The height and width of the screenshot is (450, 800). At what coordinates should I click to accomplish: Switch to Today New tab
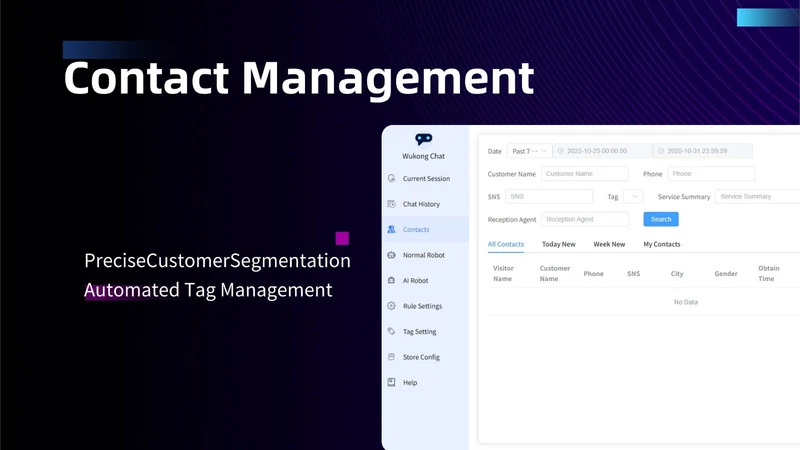[x=559, y=244]
